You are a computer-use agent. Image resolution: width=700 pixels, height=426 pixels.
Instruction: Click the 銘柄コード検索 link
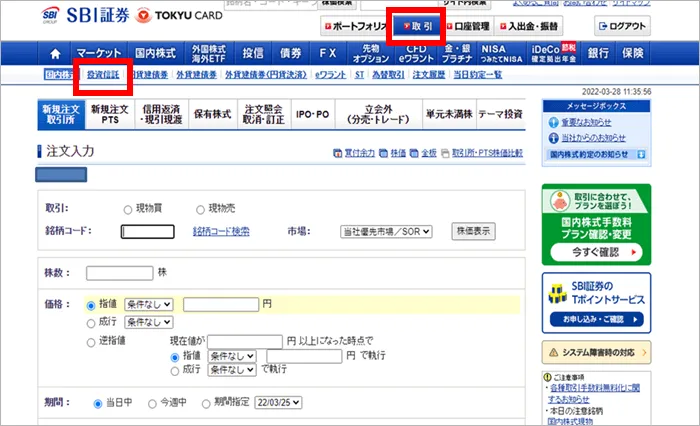(221, 231)
